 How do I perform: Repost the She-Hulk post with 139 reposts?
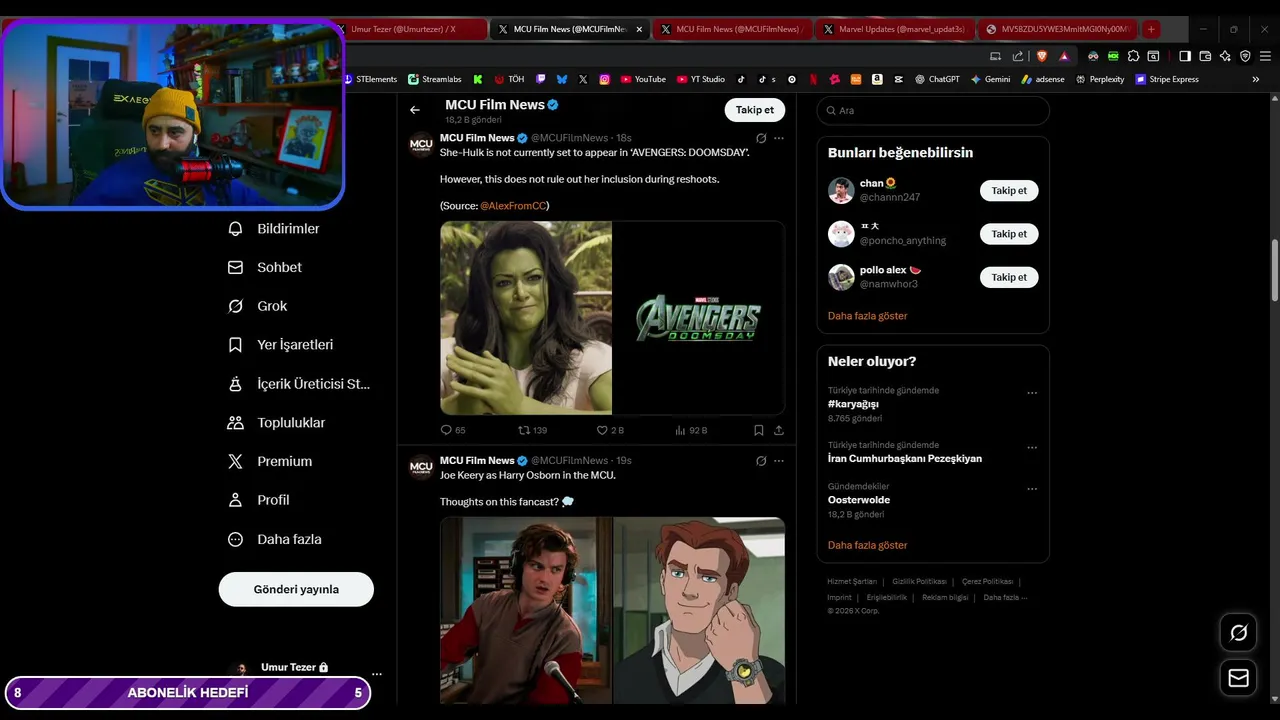[532, 430]
